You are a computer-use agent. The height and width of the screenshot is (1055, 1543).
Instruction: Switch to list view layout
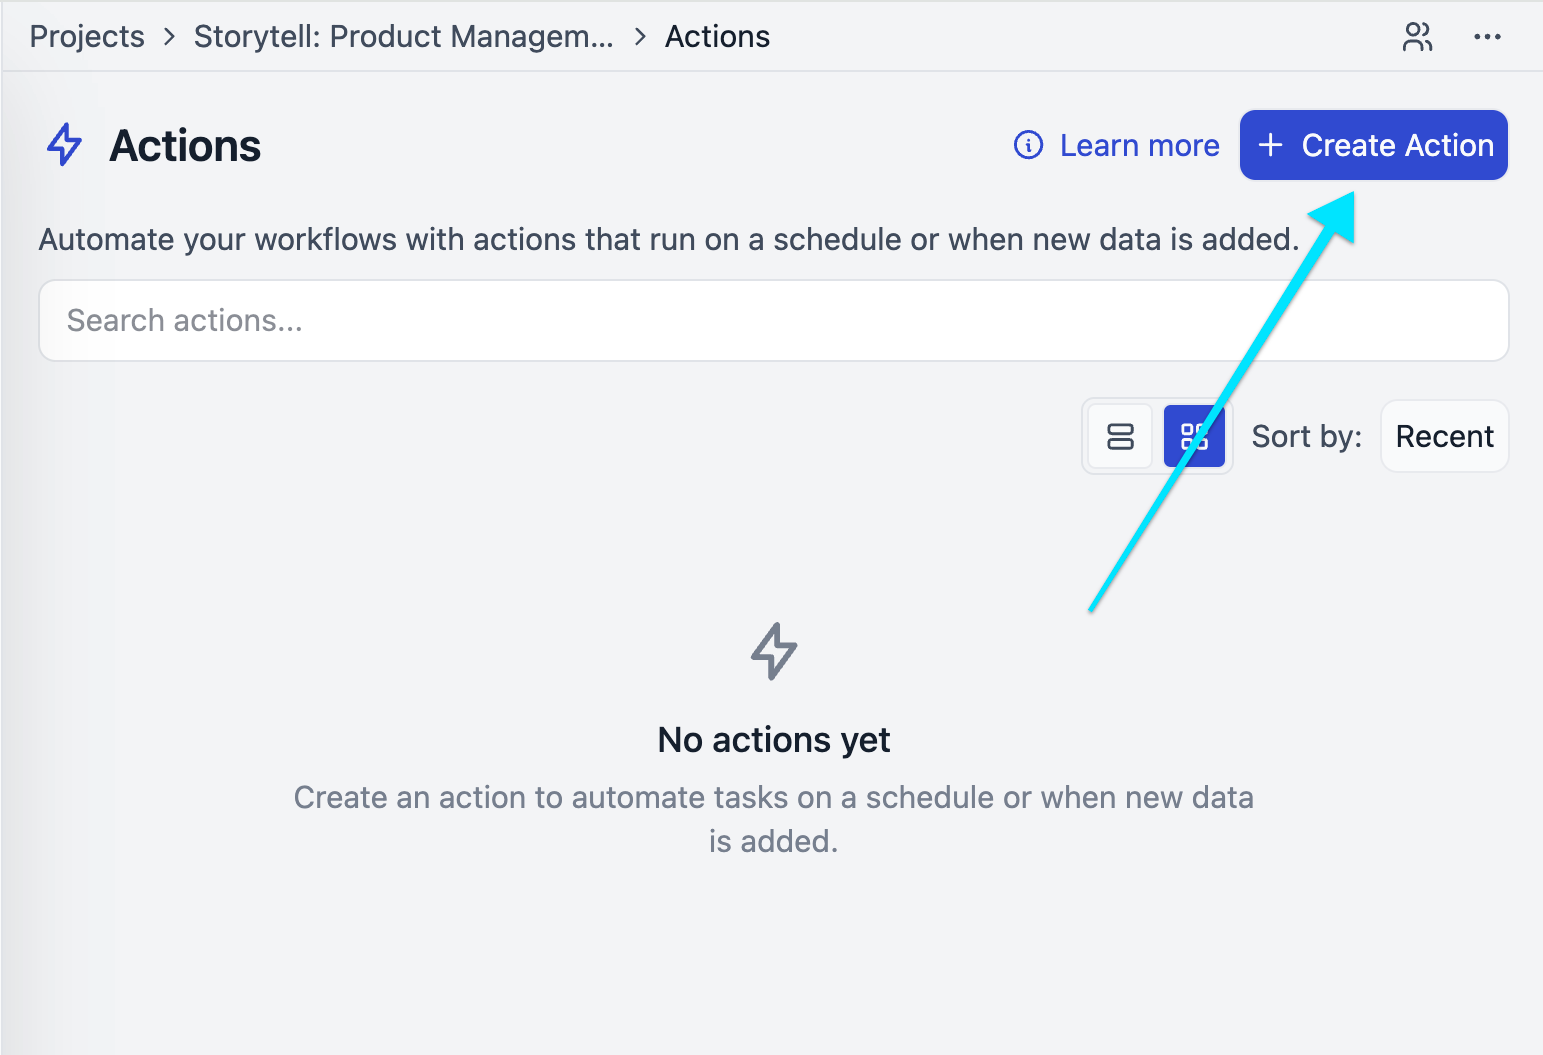click(x=1120, y=436)
